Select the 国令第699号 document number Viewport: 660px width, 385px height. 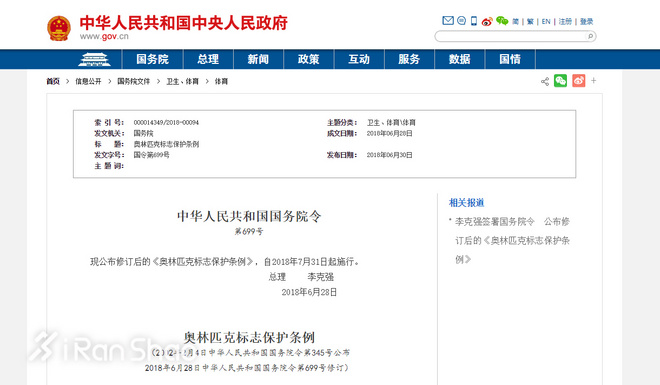[152, 155]
